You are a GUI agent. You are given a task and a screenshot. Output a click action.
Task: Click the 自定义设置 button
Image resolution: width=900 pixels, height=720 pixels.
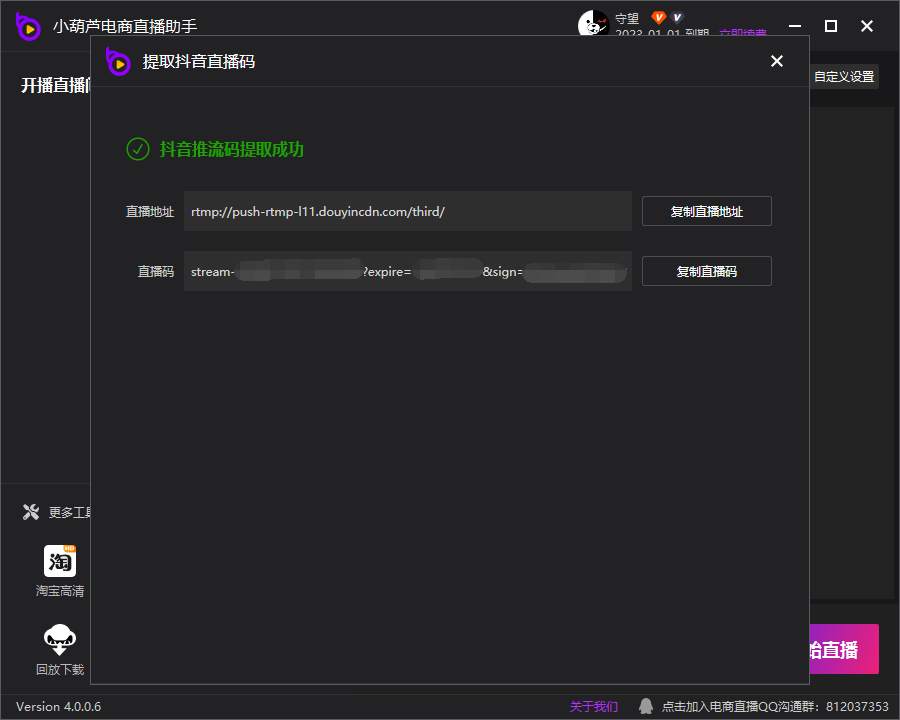click(x=844, y=76)
